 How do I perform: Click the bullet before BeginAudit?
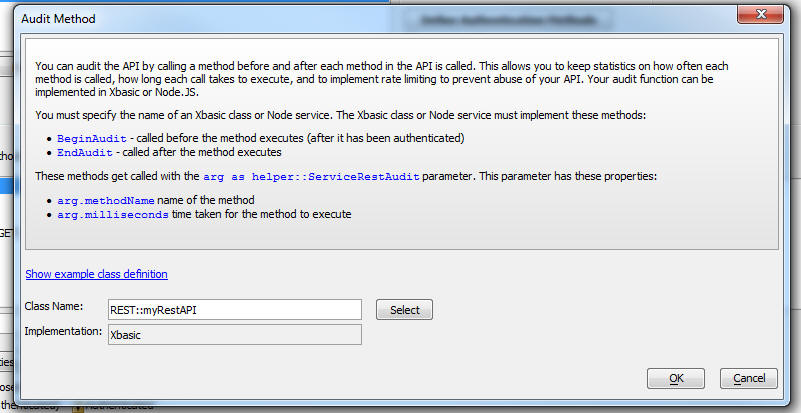50,139
